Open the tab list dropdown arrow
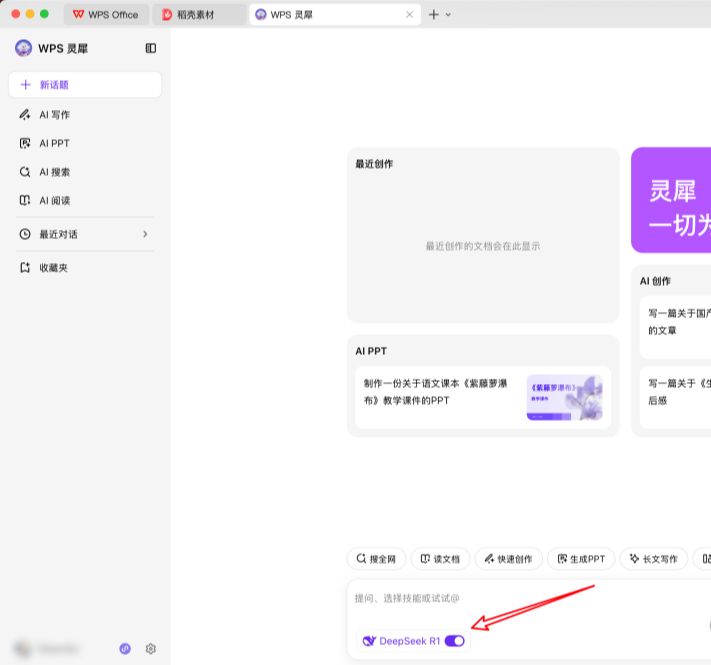Viewport: 711px width, 665px height. pos(448,15)
